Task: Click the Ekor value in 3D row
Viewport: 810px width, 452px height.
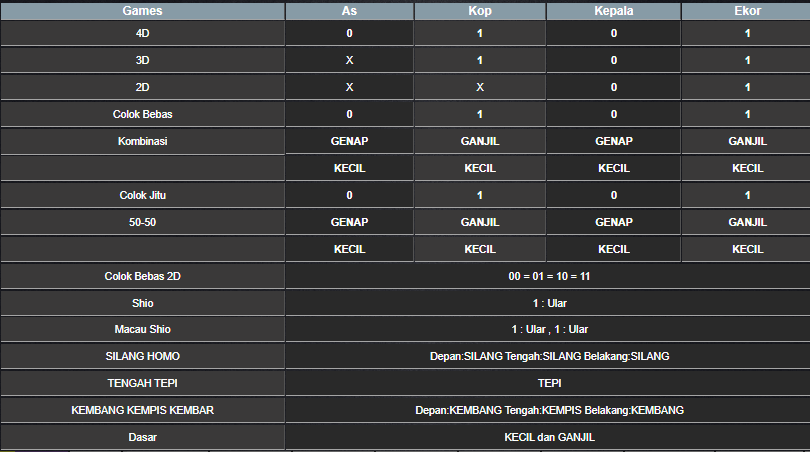Action: (x=747, y=60)
